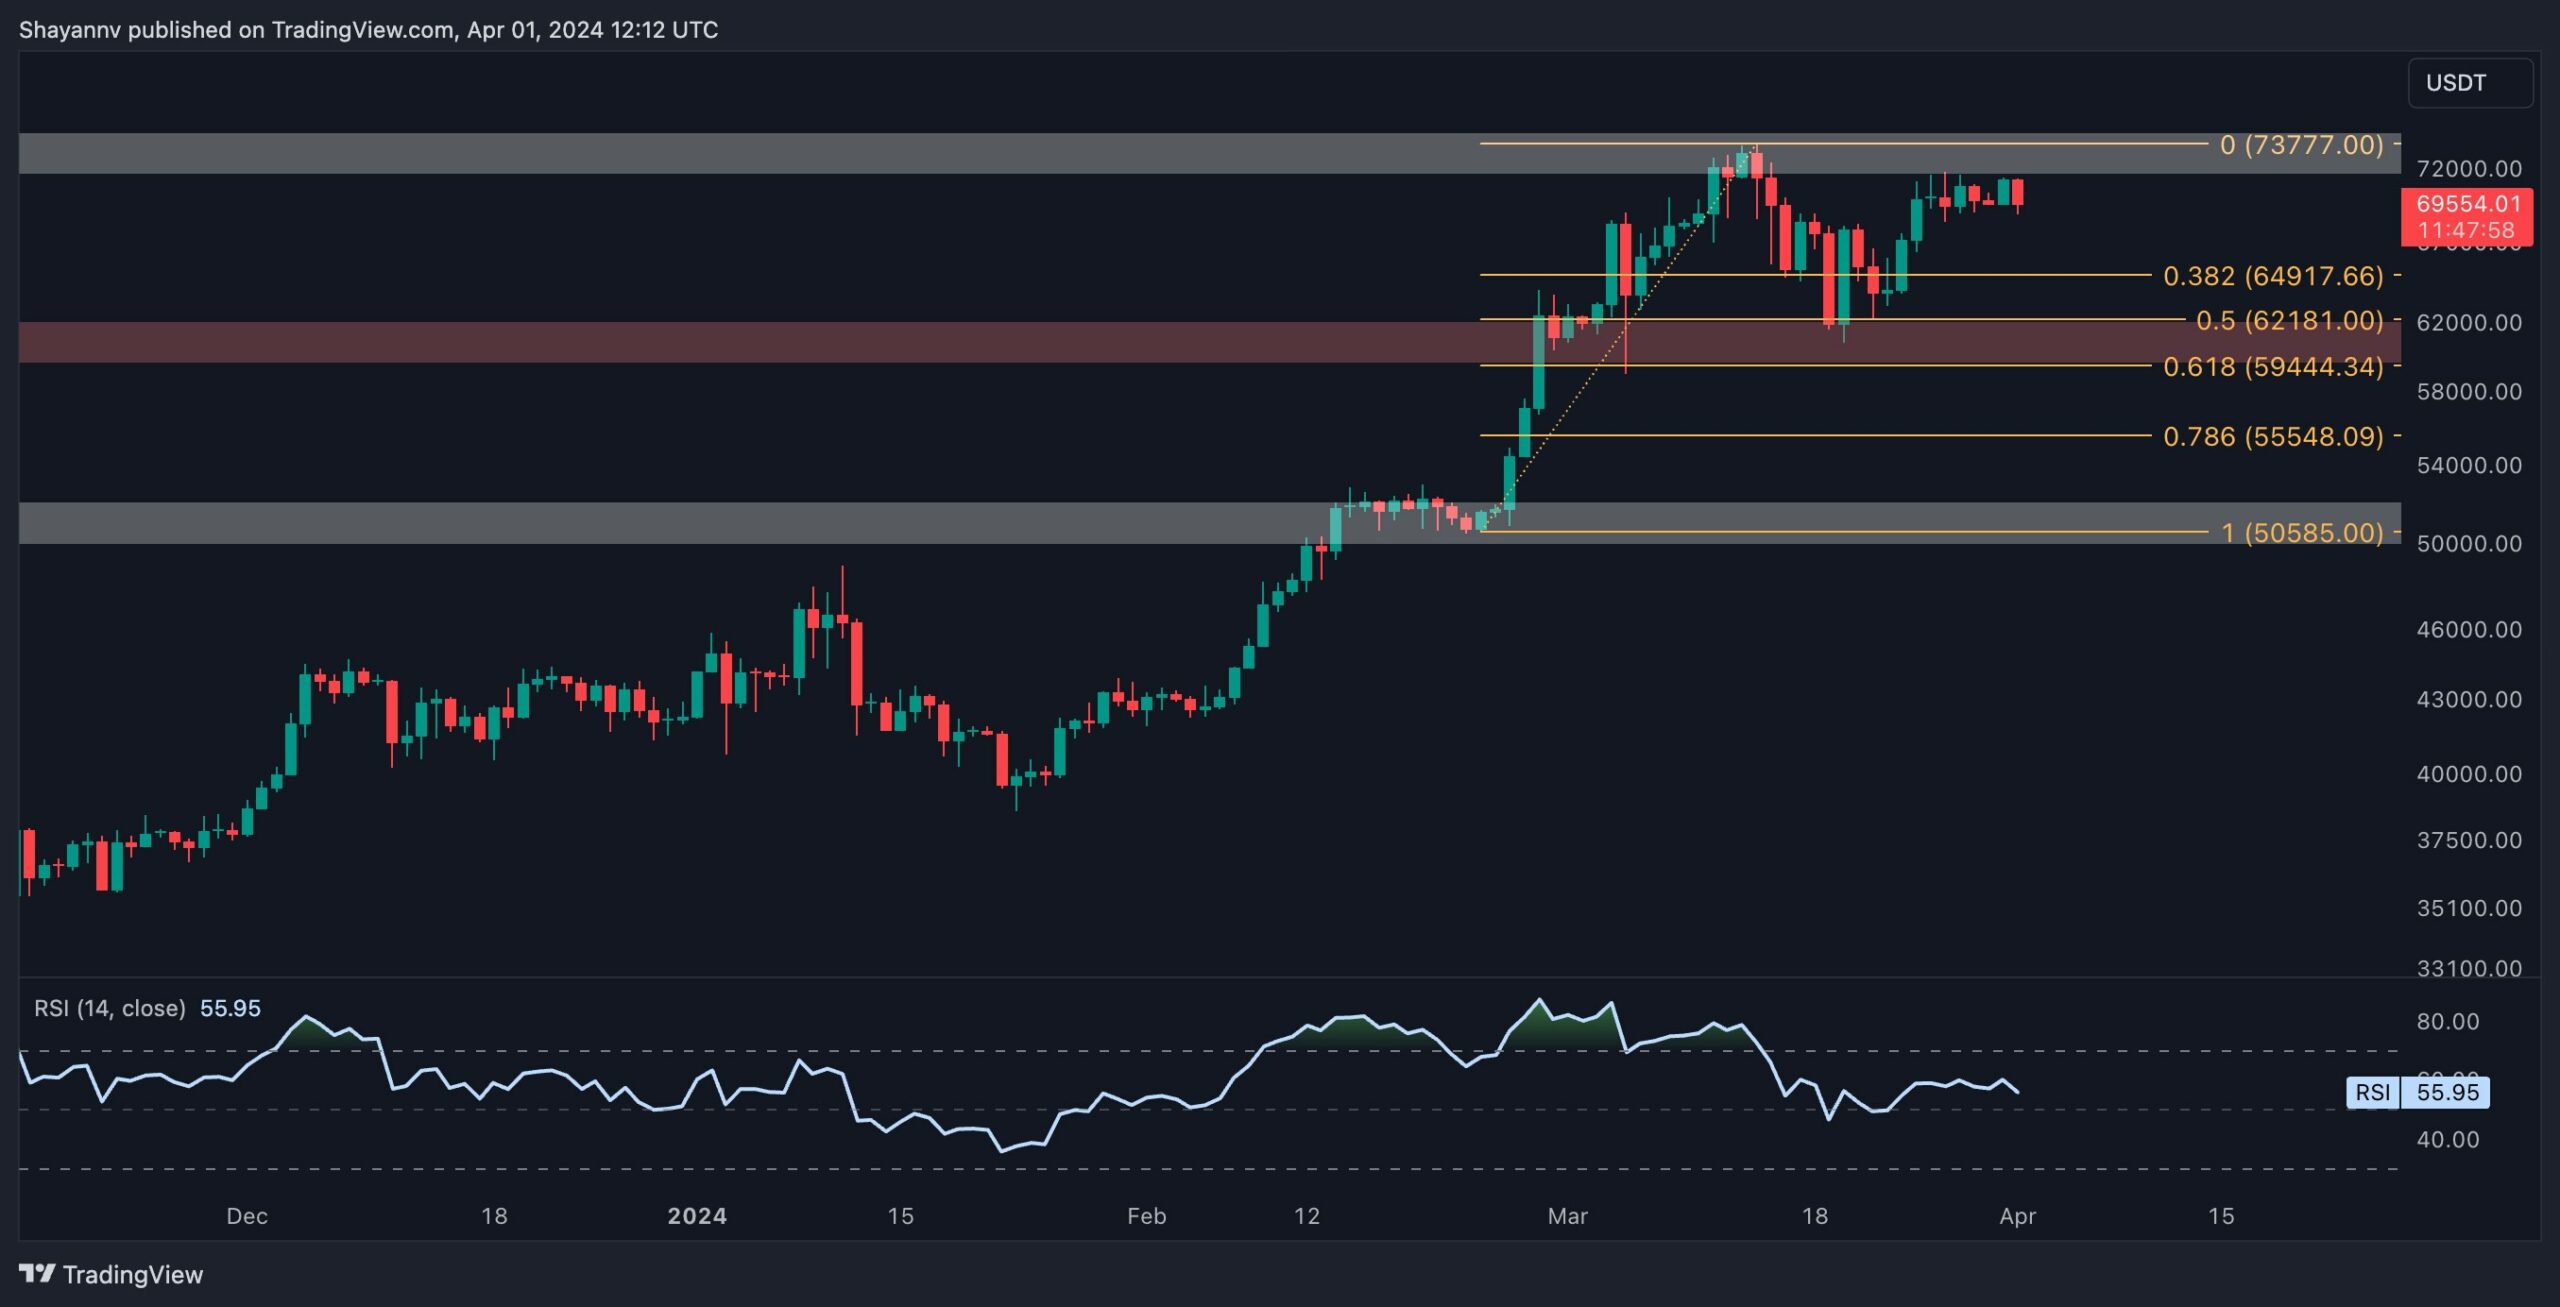Expand the RSI (14, close) indicator settings
This screenshot has width=2560, height=1307.
point(138,1008)
